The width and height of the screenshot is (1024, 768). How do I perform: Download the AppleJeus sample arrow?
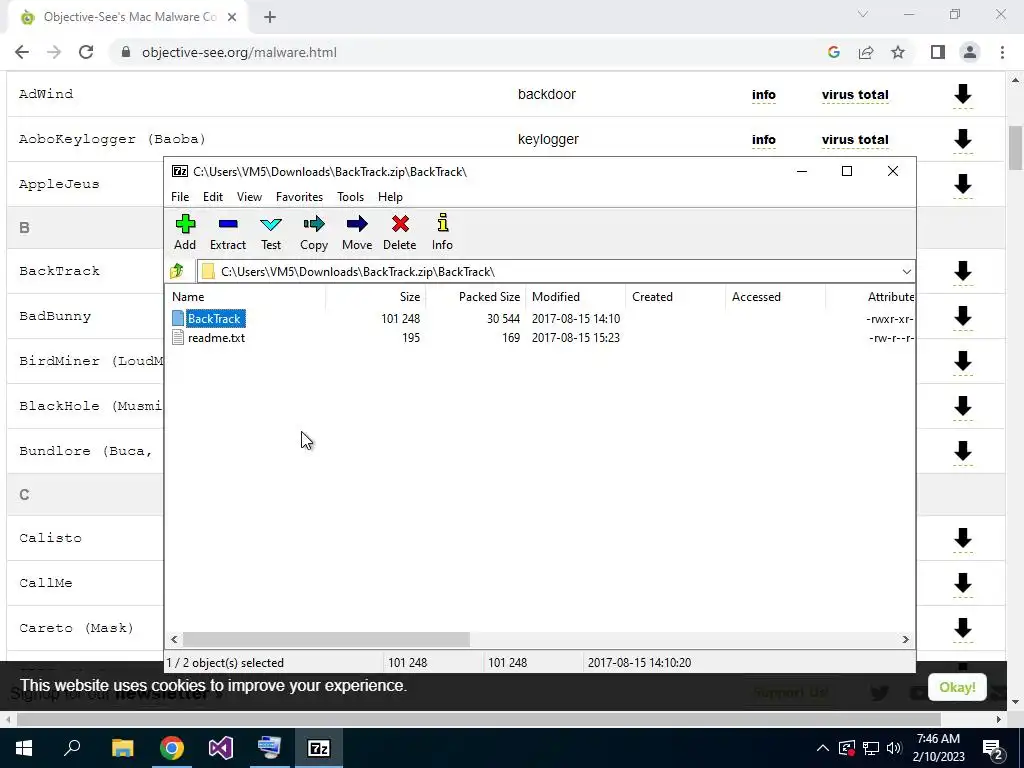point(963,184)
